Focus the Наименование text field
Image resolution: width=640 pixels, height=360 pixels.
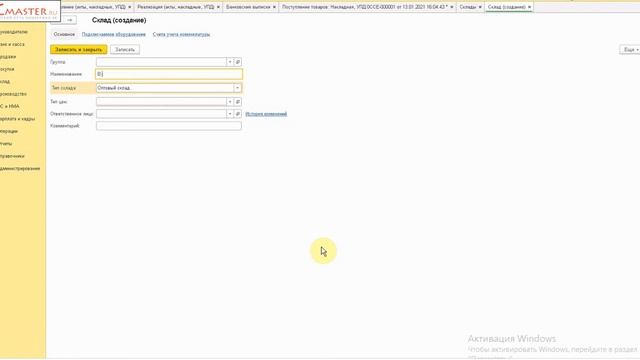169,74
